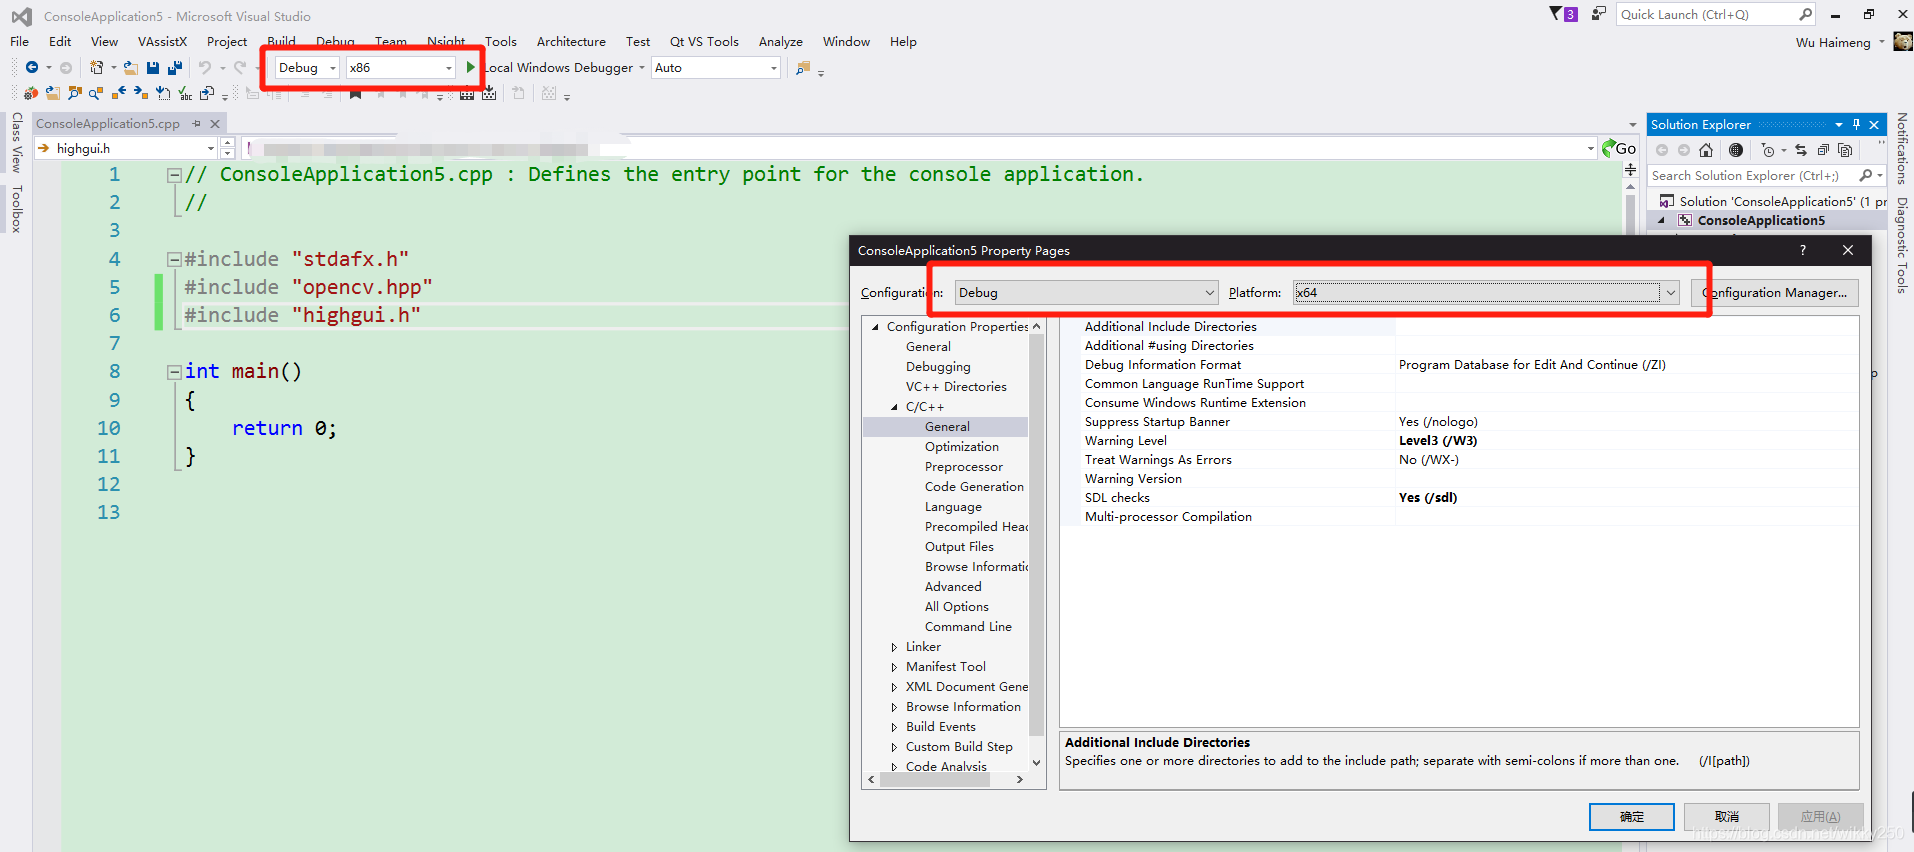Open the VAssistX menu
The image size is (1914, 852).
click(x=163, y=41)
